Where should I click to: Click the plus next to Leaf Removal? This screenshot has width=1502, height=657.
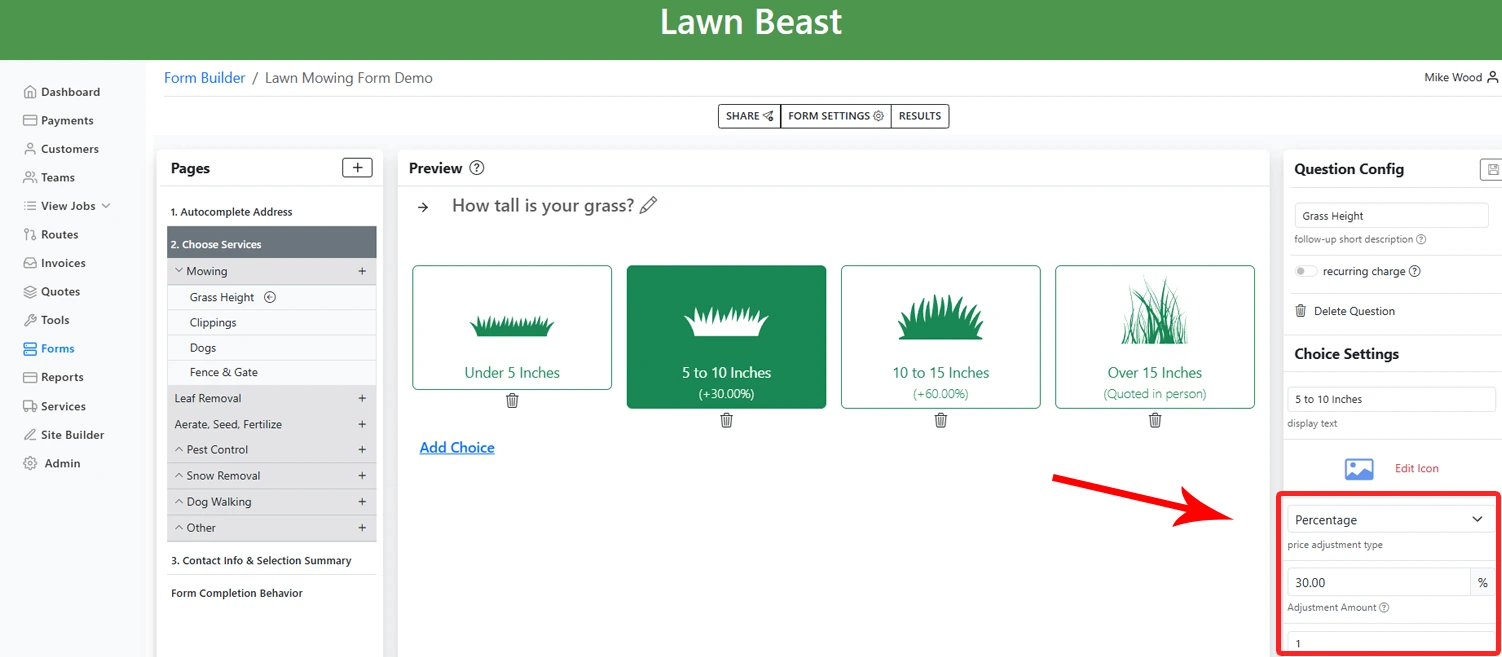(362, 398)
